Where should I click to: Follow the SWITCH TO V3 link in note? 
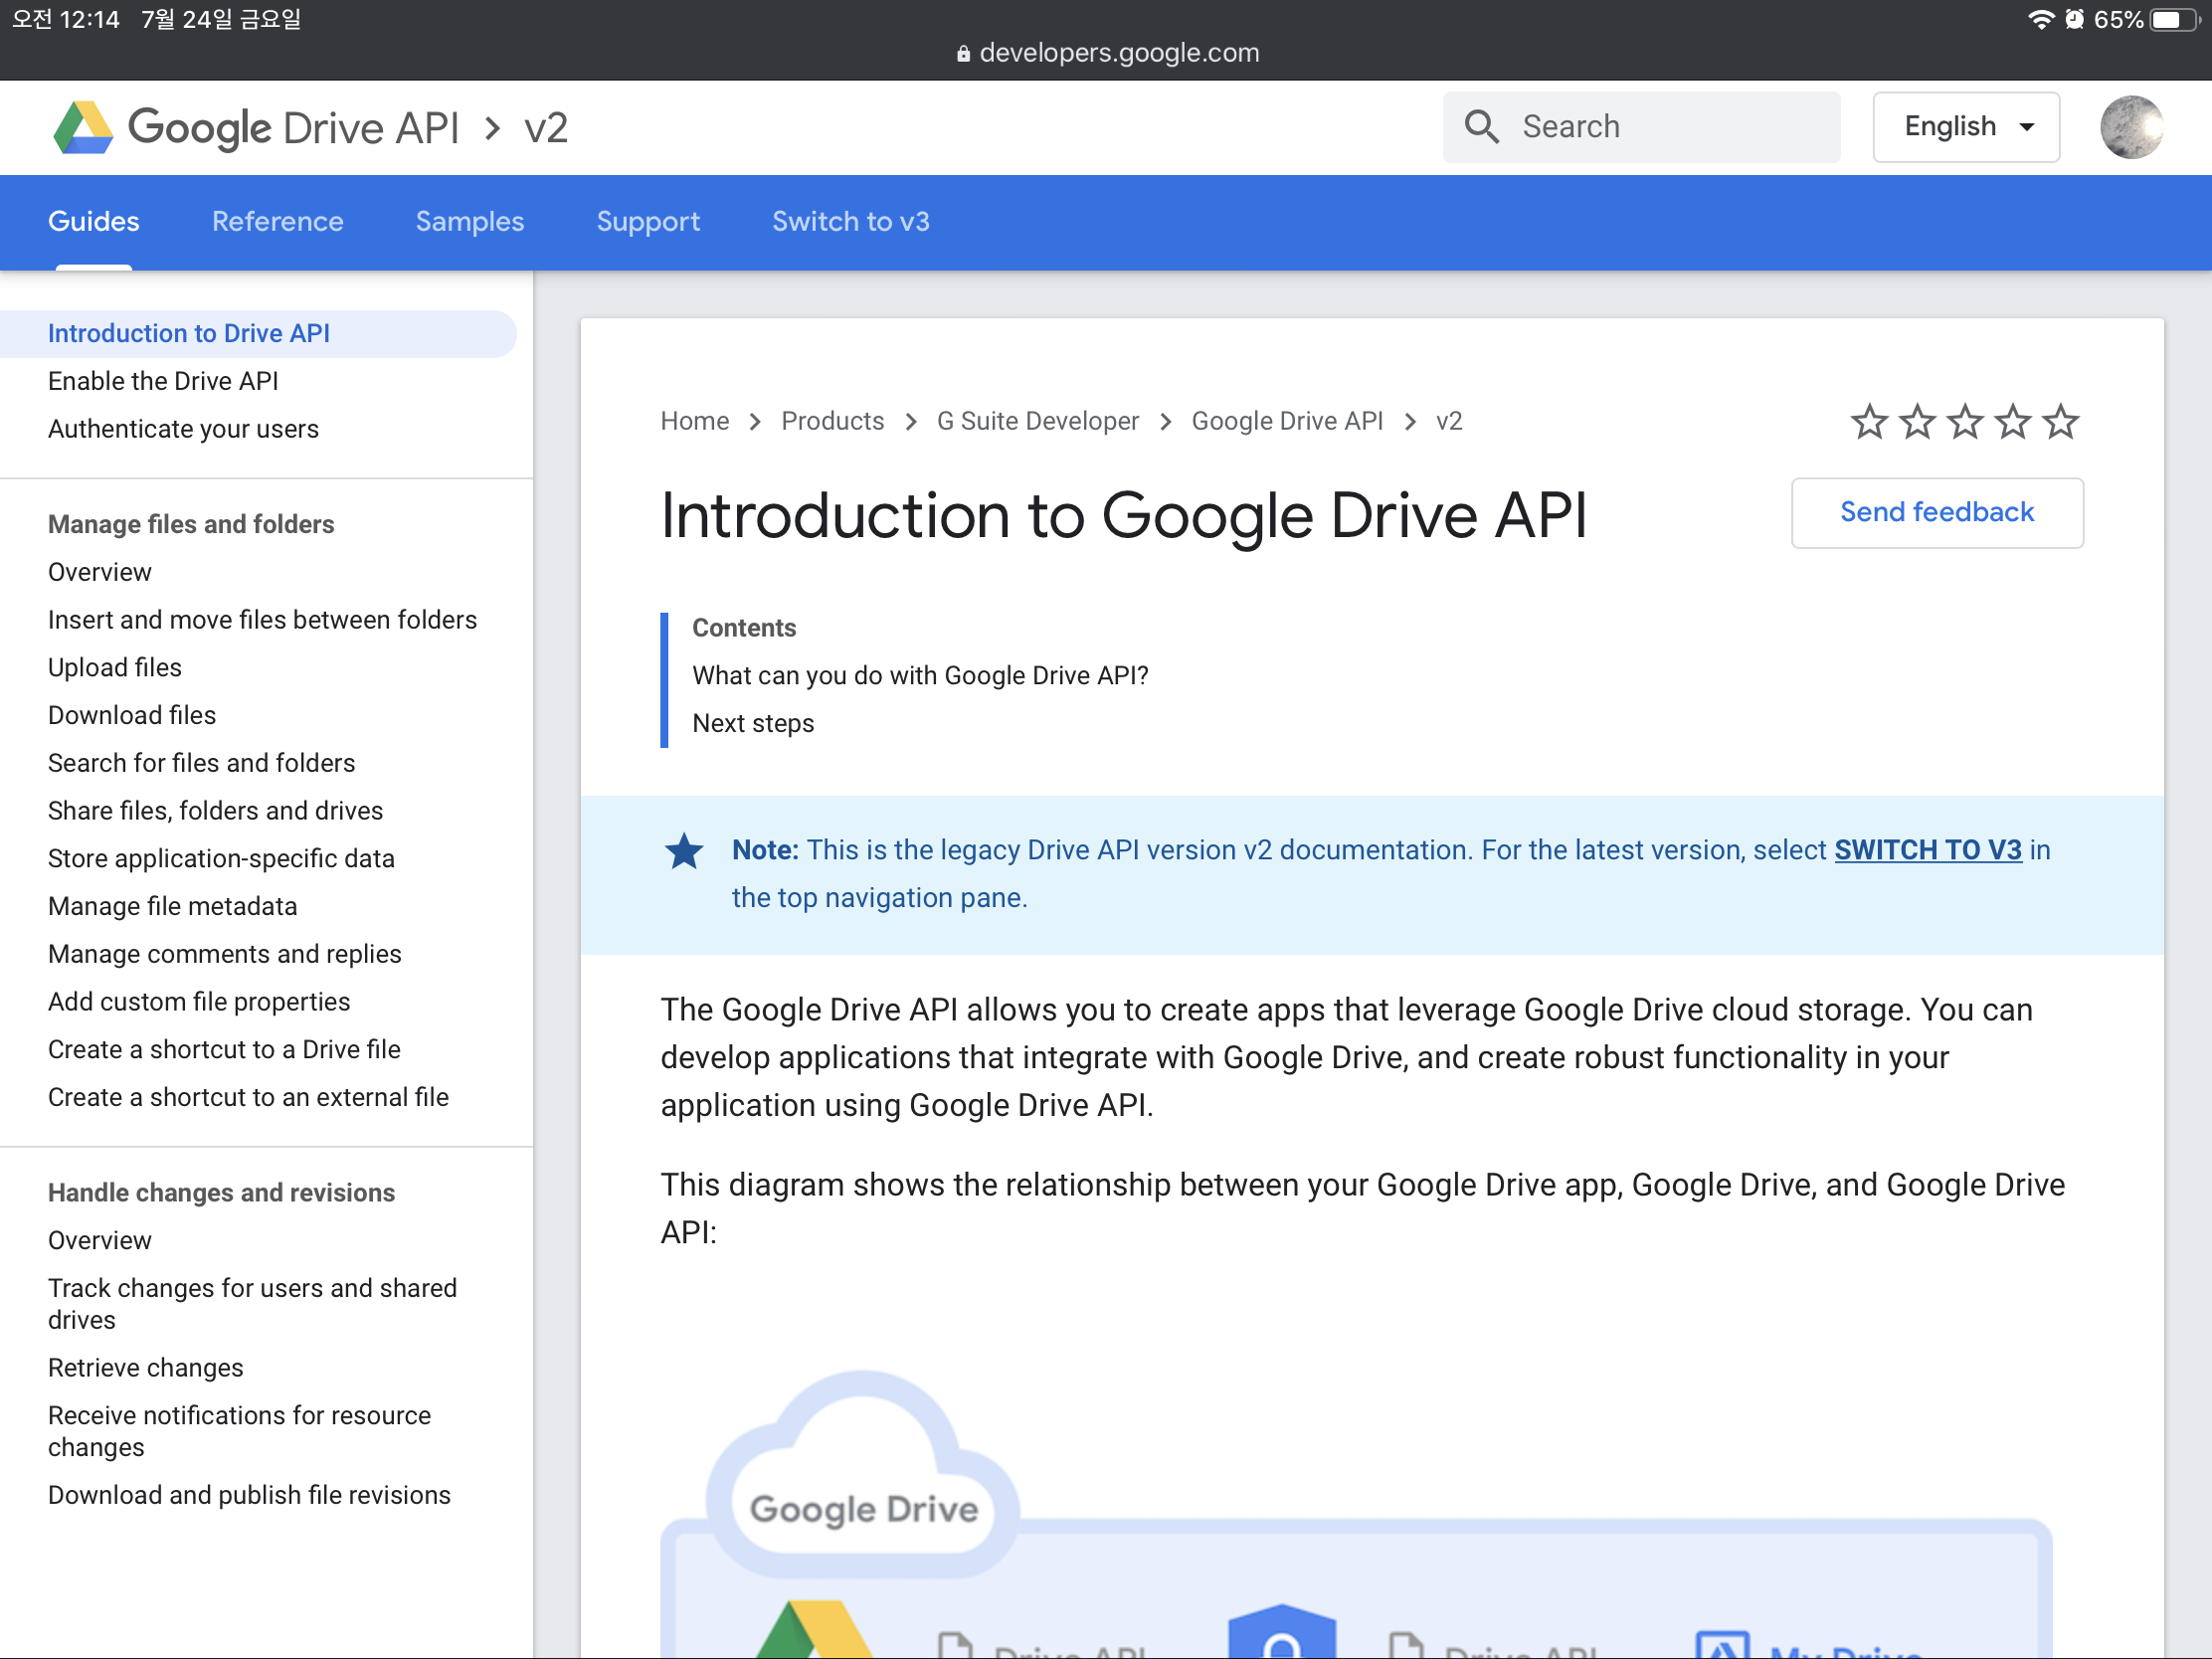point(1927,850)
